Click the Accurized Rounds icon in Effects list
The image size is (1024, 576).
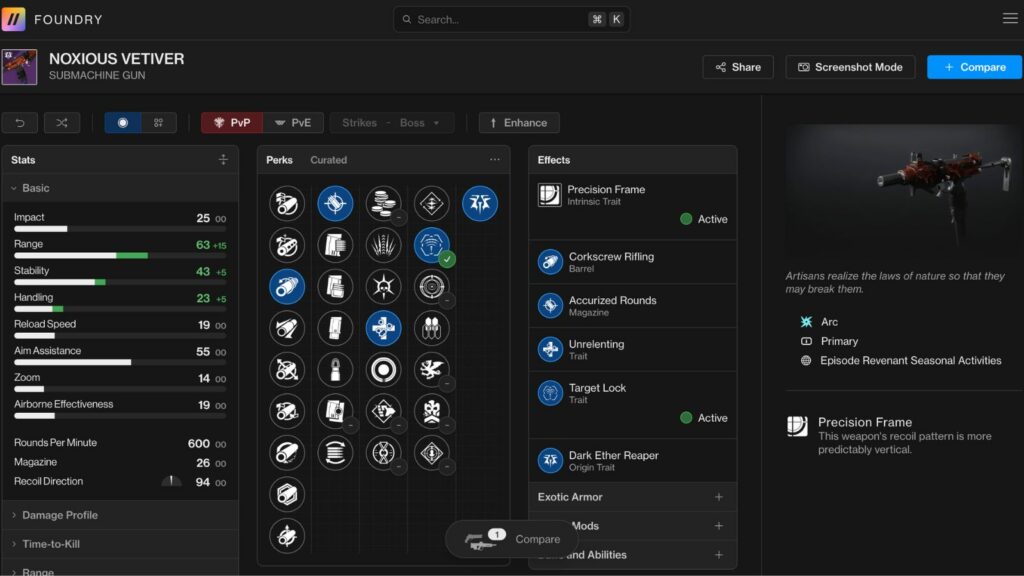coord(550,306)
